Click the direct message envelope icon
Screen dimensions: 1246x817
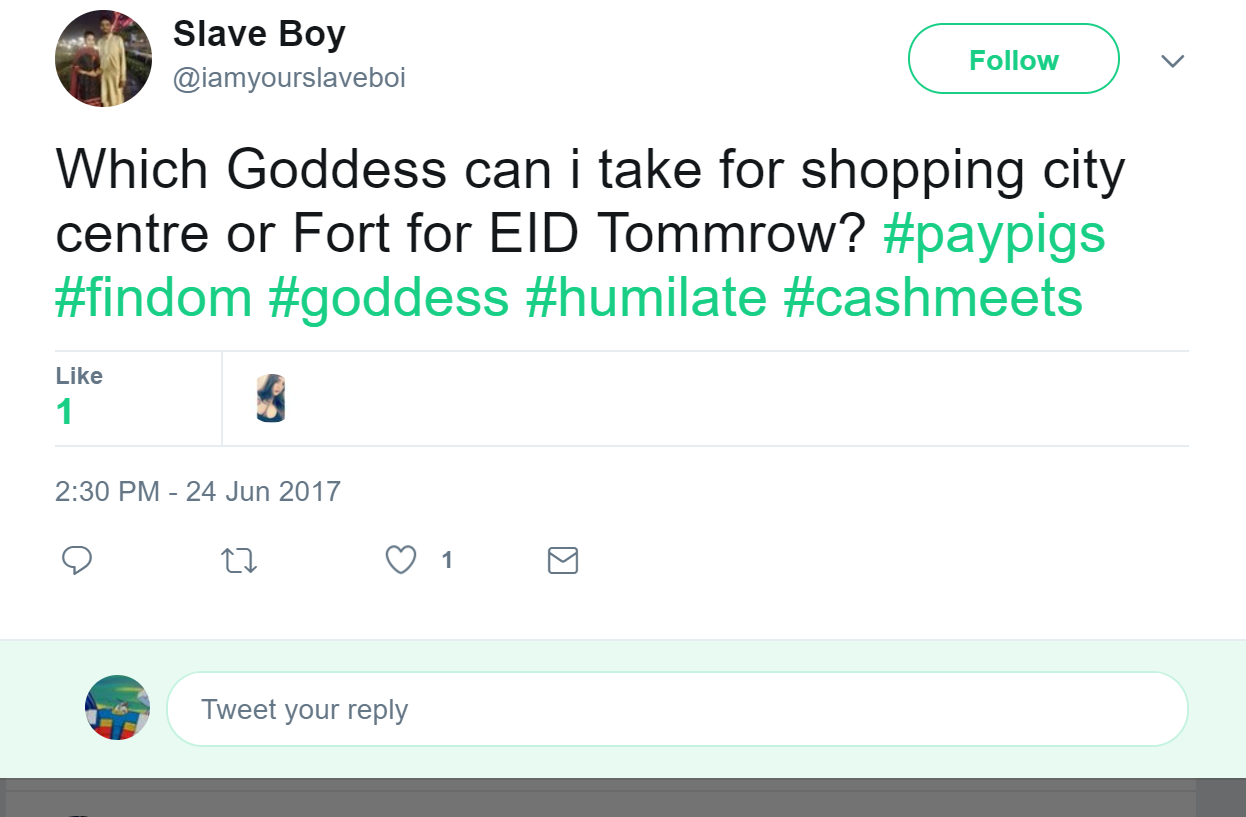point(563,561)
